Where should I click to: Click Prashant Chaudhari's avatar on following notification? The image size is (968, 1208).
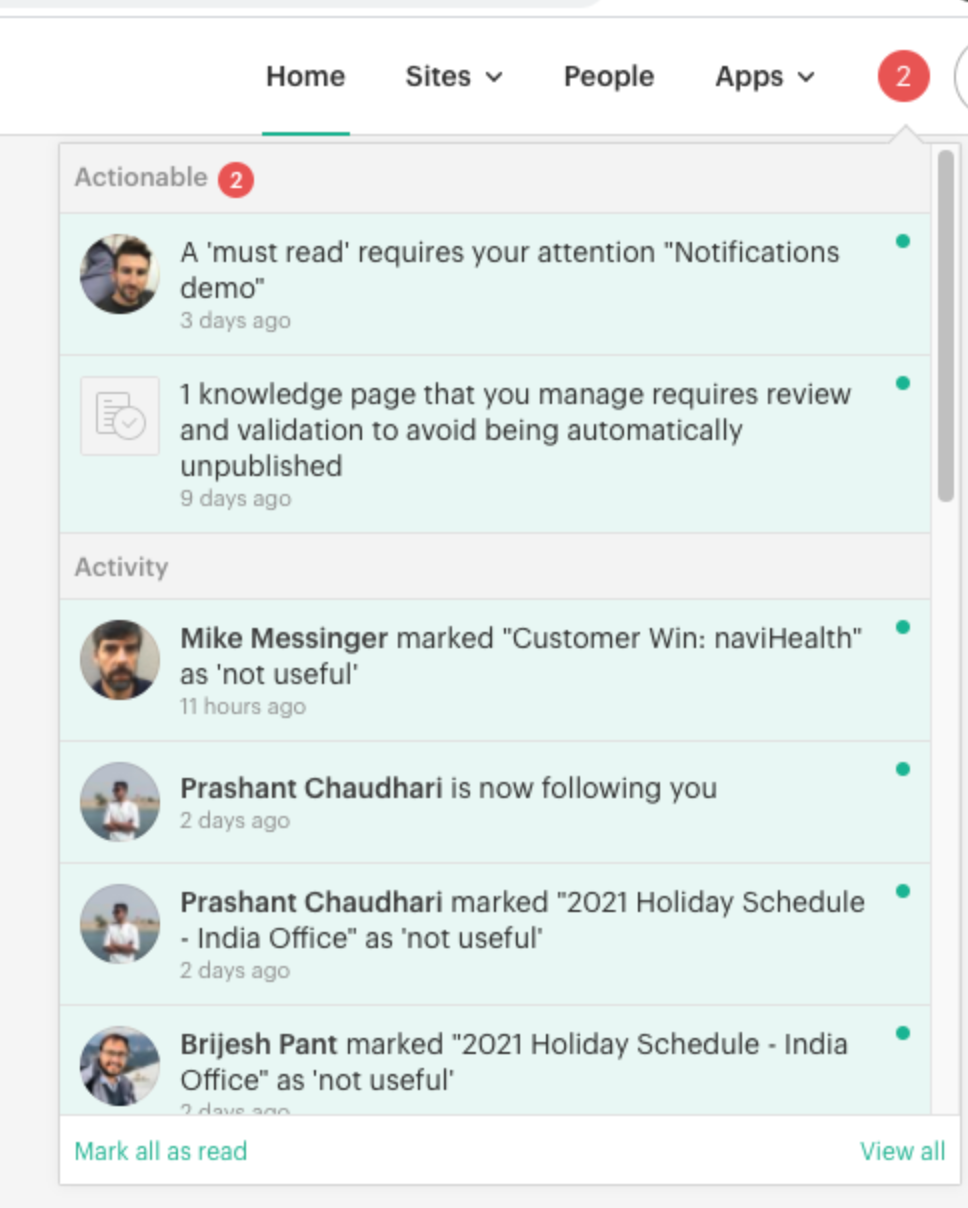(120, 802)
